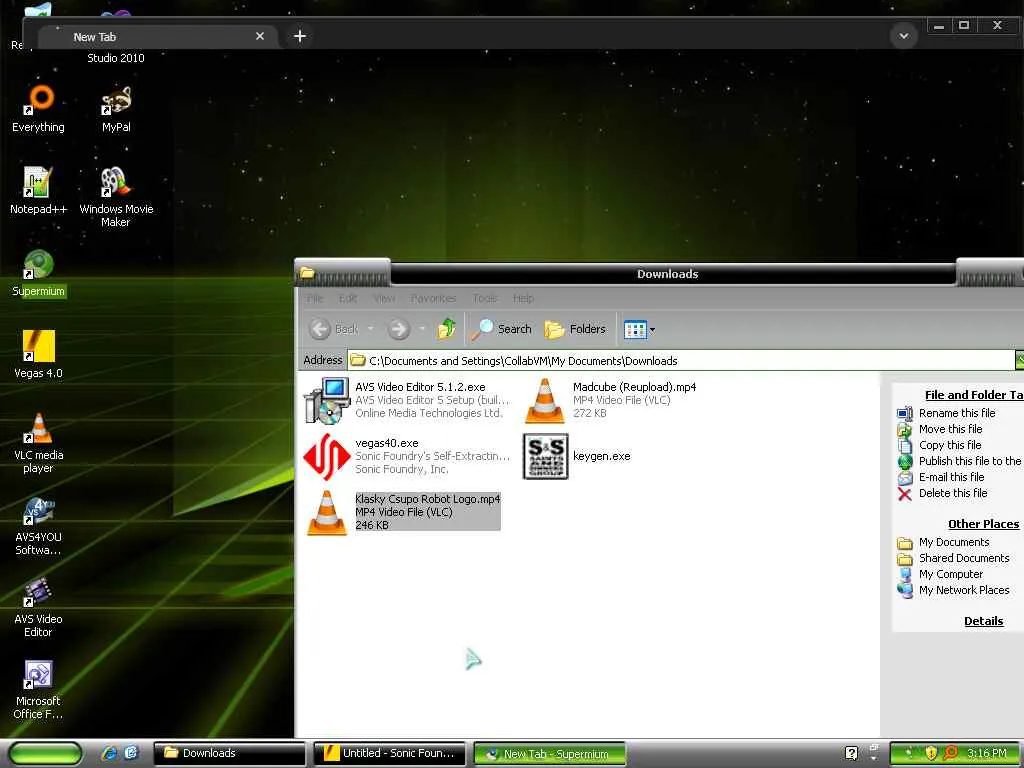Open the Views dropdown in Downloads toolbar
Viewport: 1024px width, 768px height.
click(639, 329)
